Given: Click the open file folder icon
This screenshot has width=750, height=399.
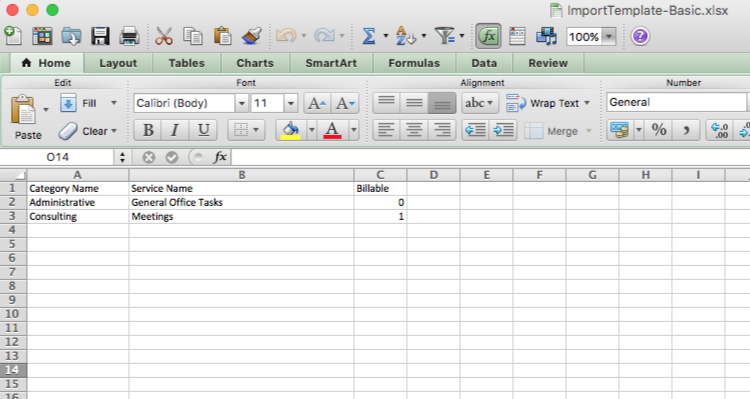Looking at the screenshot, I should pos(71,36).
